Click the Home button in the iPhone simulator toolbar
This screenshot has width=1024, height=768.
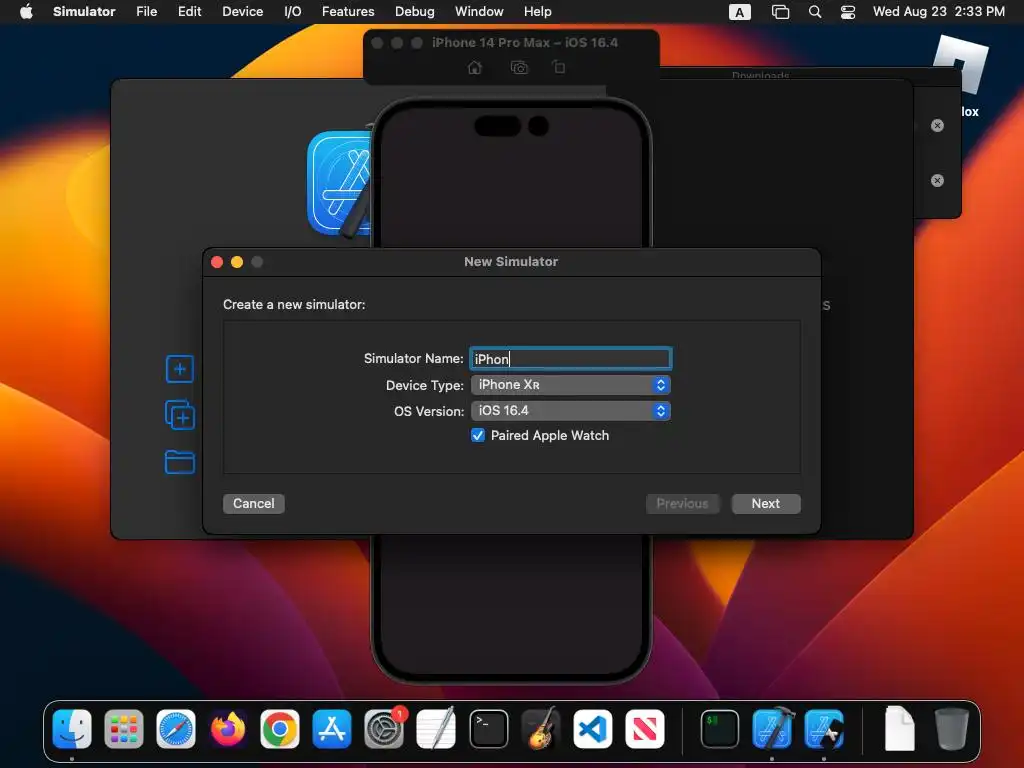(475, 67)
